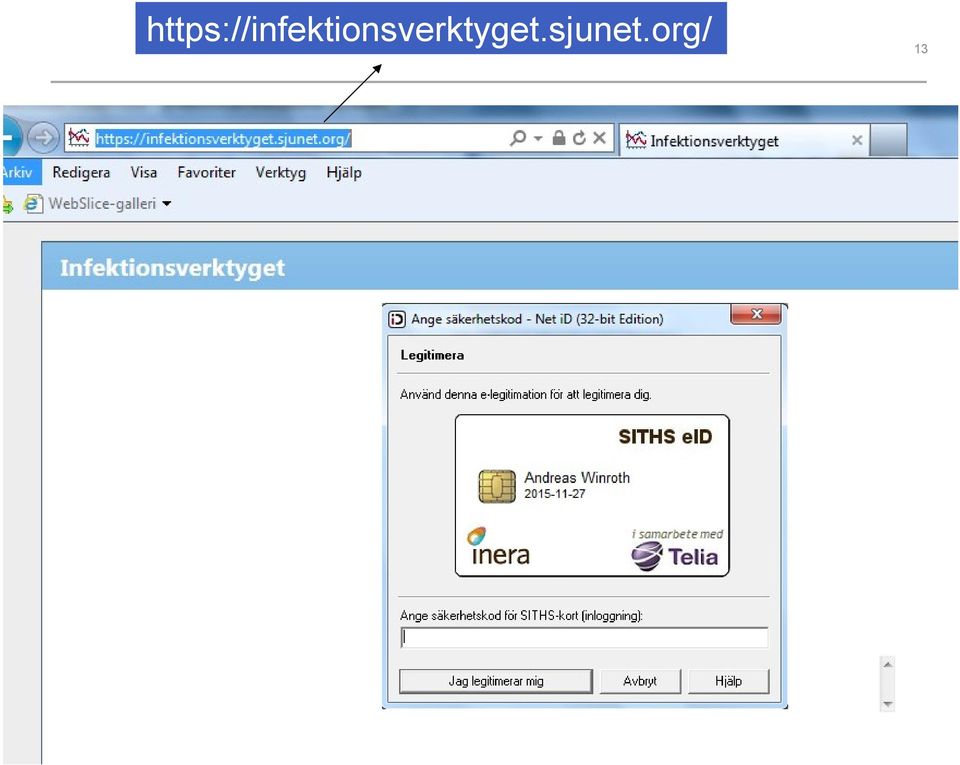This screenshot has width=960, height=765.
Task: Click the Legitimera heading text
Action: click(432, 355)
